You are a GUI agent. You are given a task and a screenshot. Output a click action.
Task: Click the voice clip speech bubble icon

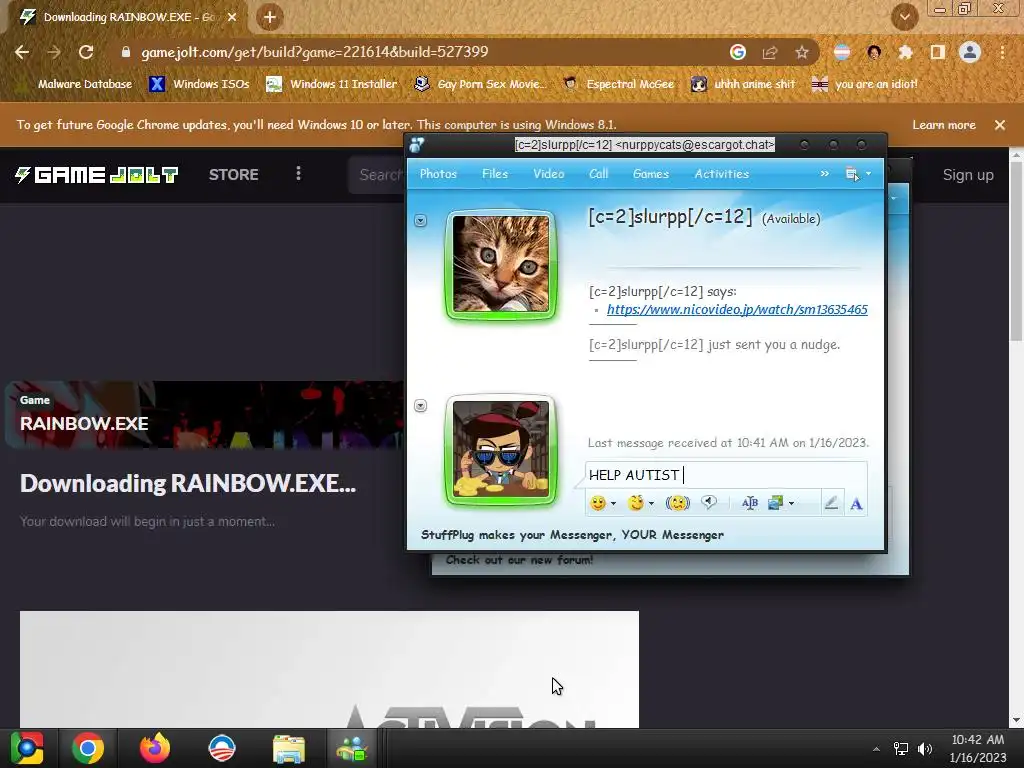[x=709, y=502]
